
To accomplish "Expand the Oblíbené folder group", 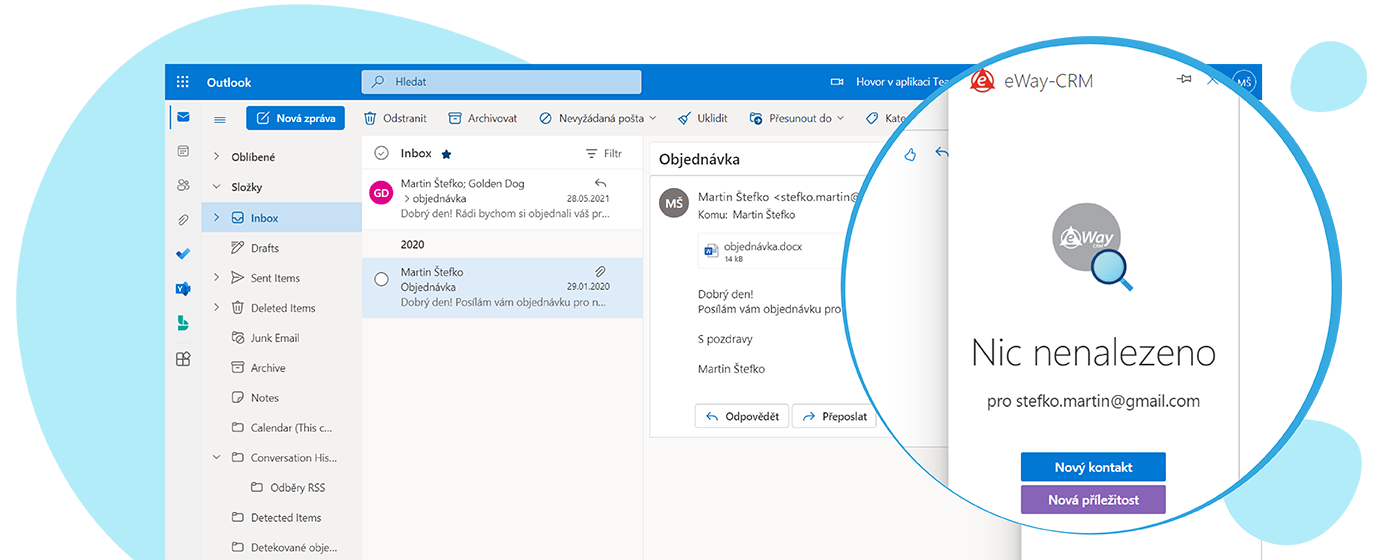I will 216,157.
